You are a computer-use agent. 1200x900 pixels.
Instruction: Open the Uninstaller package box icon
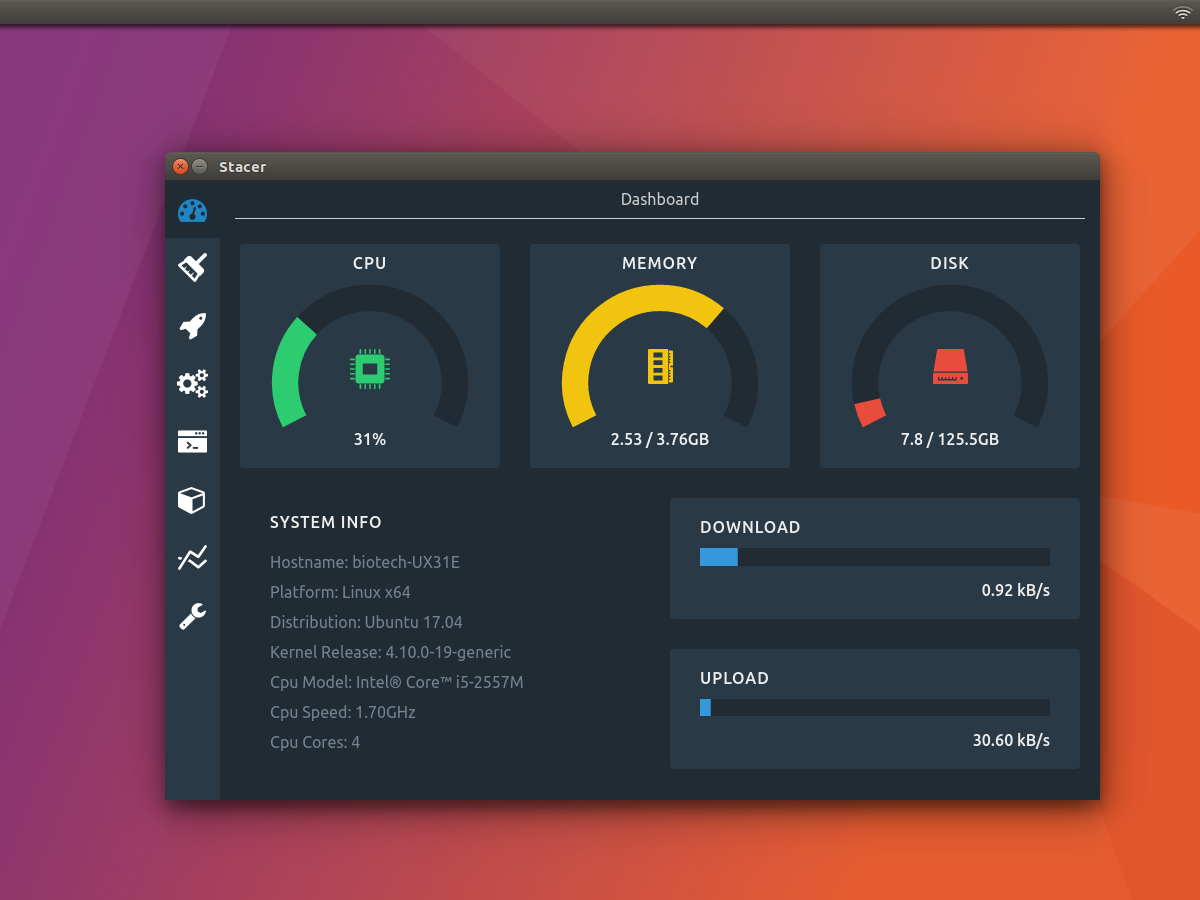[192, 499]
